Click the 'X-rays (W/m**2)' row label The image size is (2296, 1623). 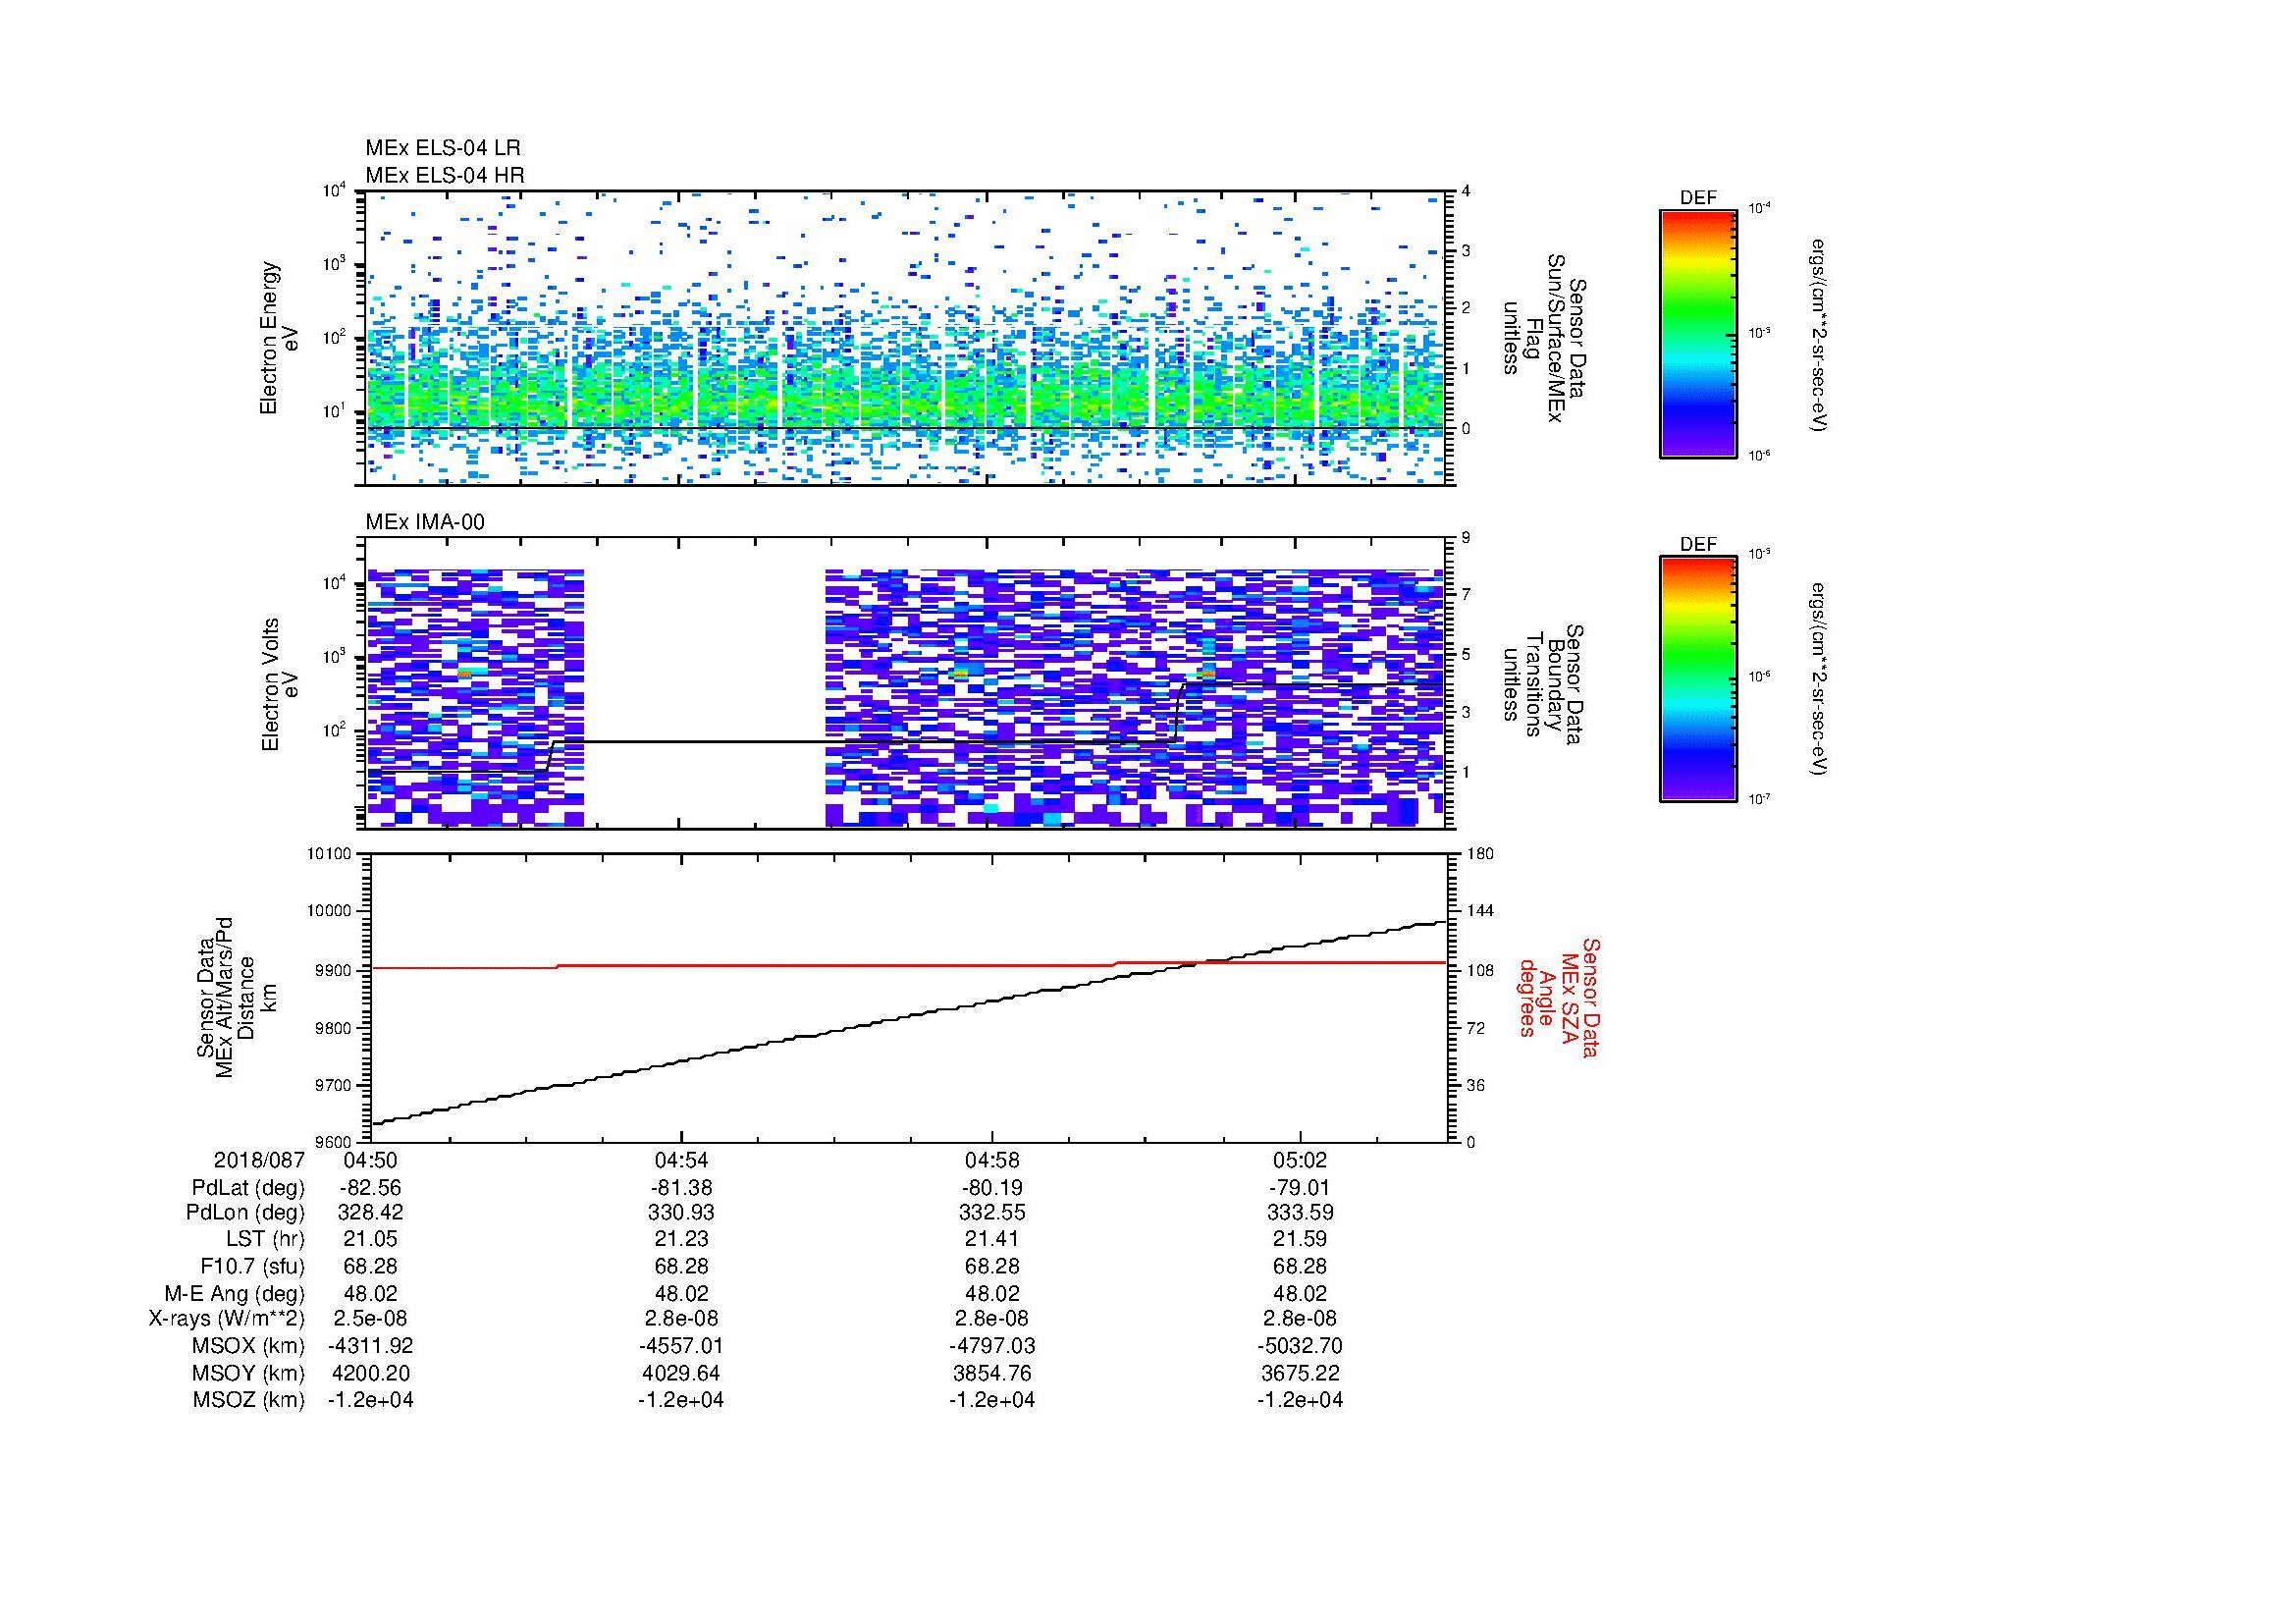(x=227, y=1319)
